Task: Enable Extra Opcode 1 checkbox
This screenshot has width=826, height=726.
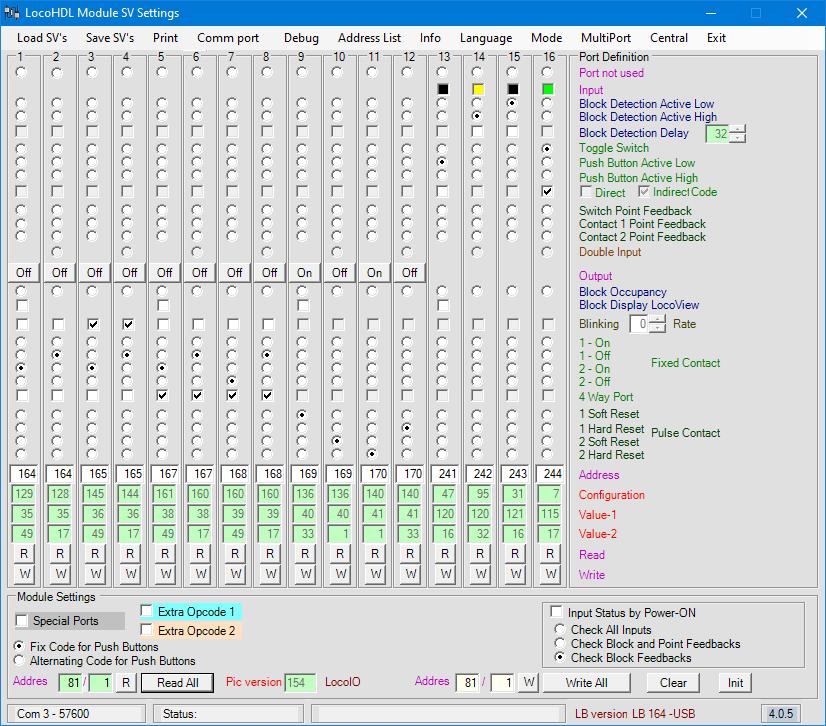Action: coord(146,611)
